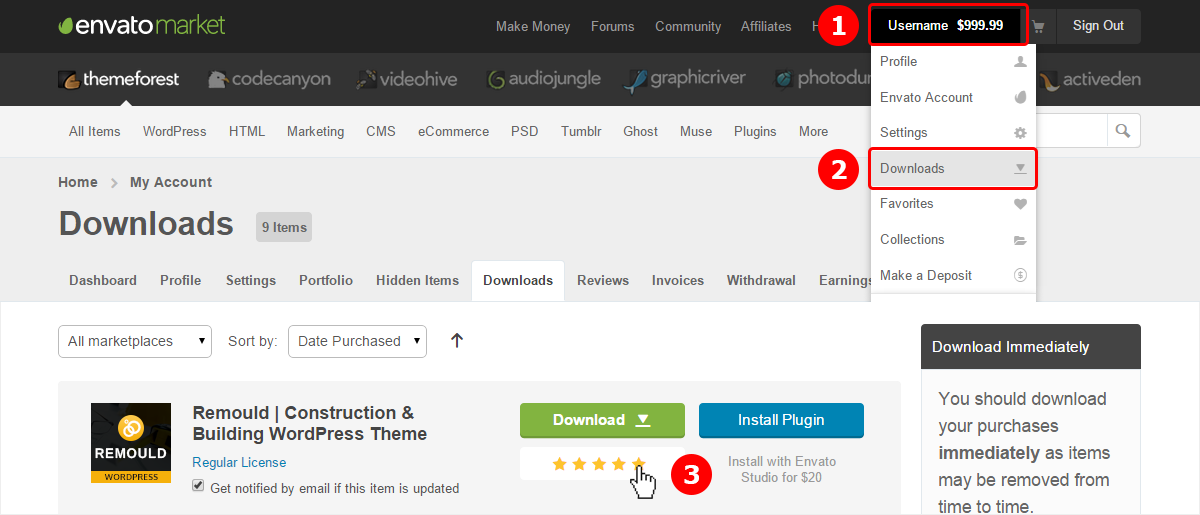Choose Settings from the account menu
1200x515 pixels.
tap(953, 133)
